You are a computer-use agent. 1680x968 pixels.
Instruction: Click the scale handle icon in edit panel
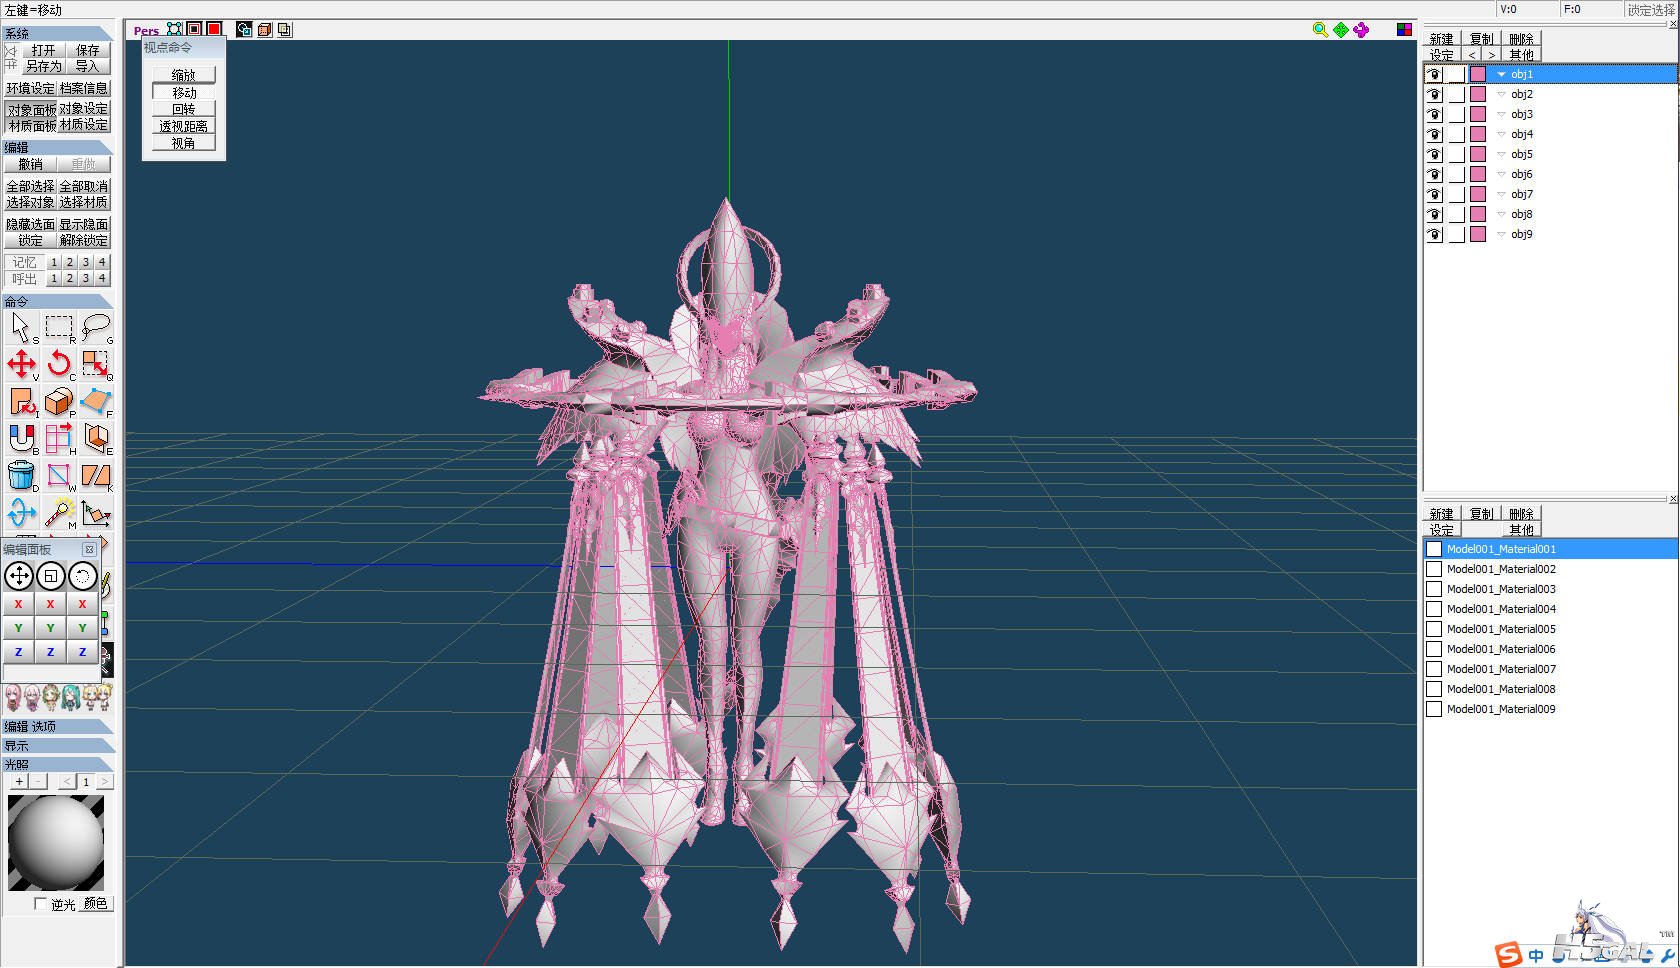tap(51, 576)
